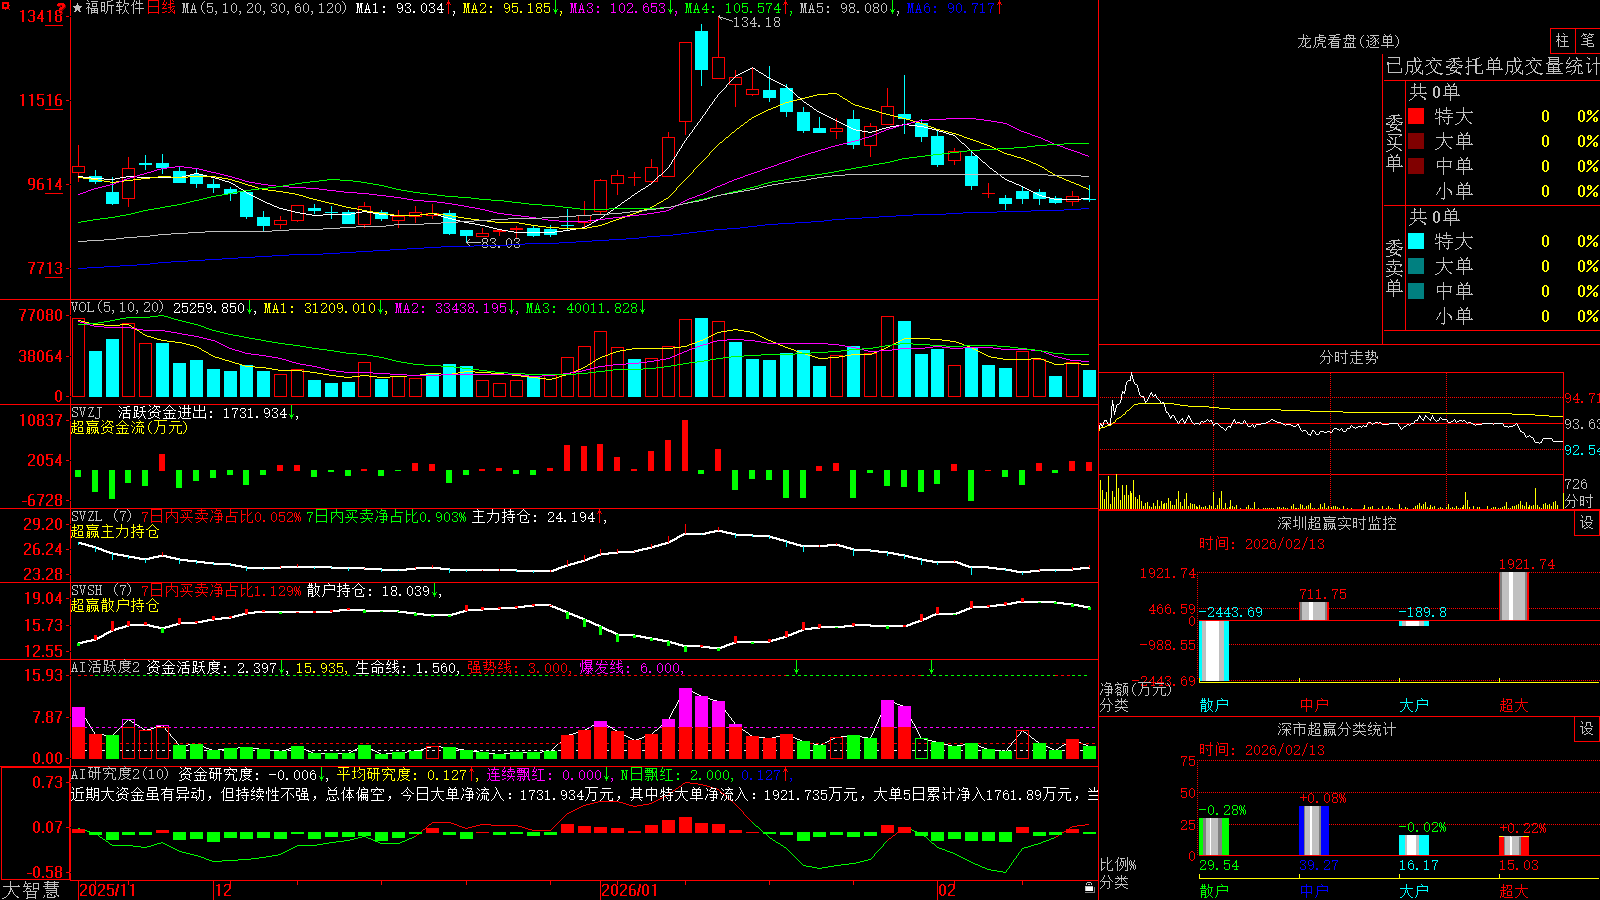Click the -2443.69 散户 bar in 实时监控
The image size is (1600, 900).
[x=1214, y=651]
